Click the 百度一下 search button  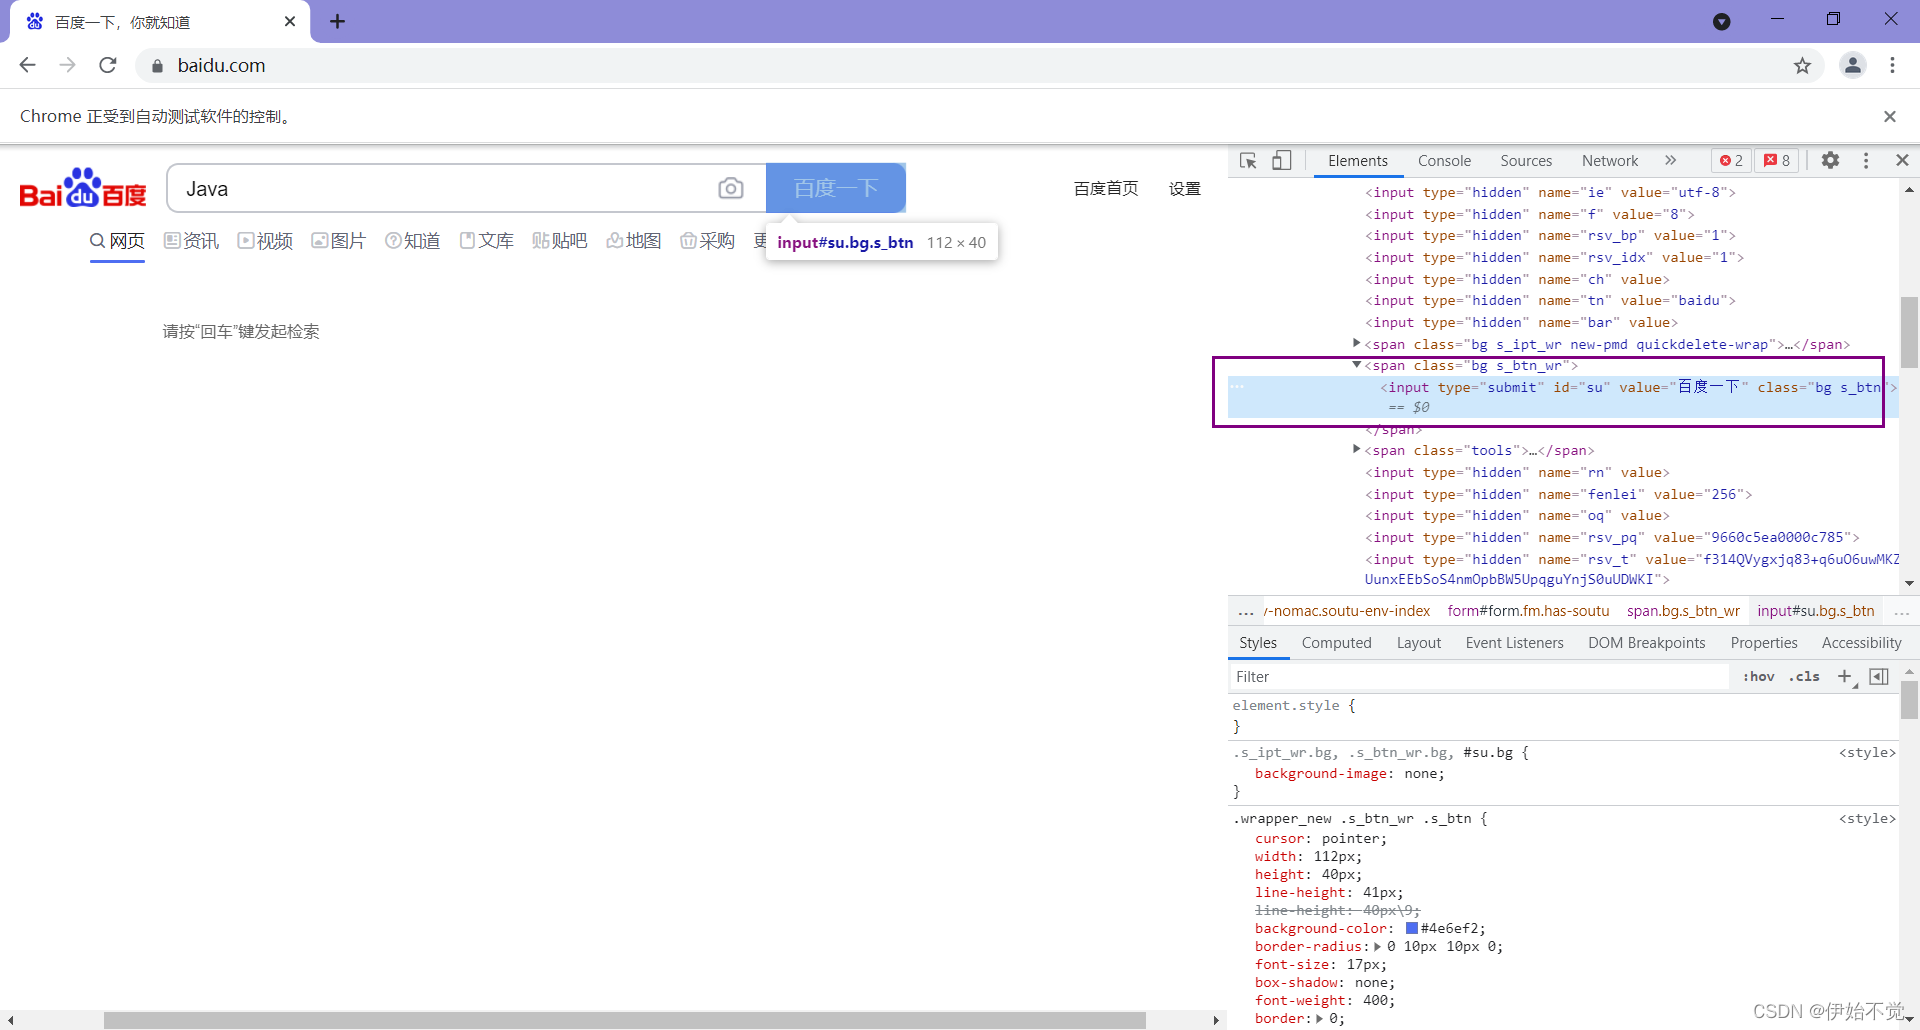click(836, 188)
